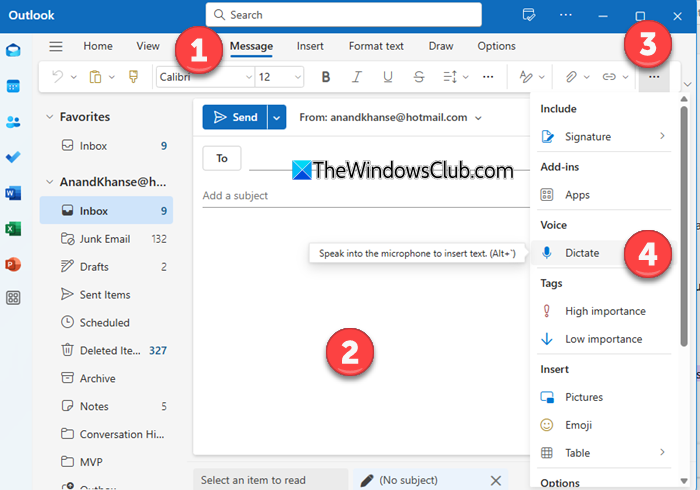This screenshot has width=700, height=490.
Task: Apply Strikethrough formatting
Action: coord(418,77)
